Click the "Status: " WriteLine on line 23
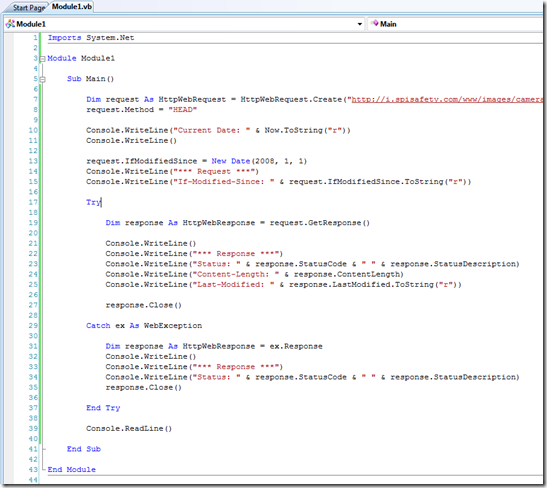547x488 pixels. pyautogui.click(x=312, y=264)
